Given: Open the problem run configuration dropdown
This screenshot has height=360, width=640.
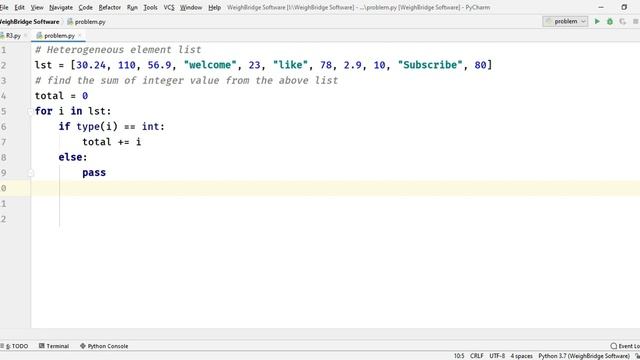Looking at the screenshot, I should [x=565, y=21].
